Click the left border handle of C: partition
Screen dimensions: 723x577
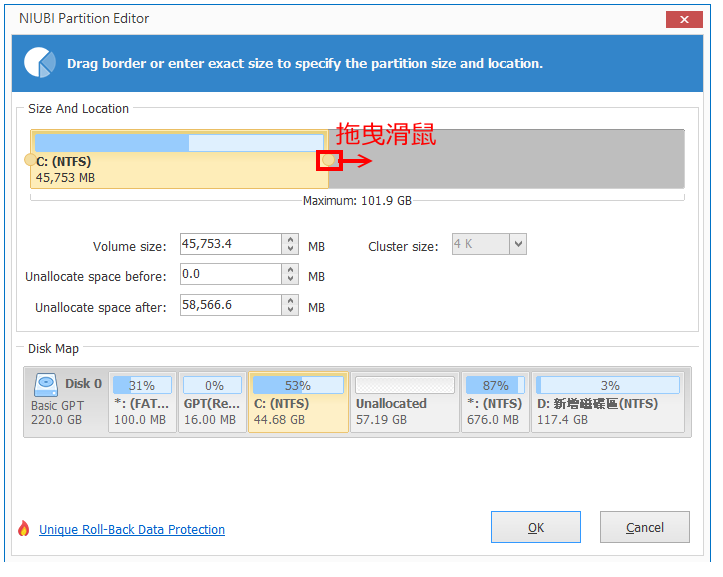coord(30,160)
